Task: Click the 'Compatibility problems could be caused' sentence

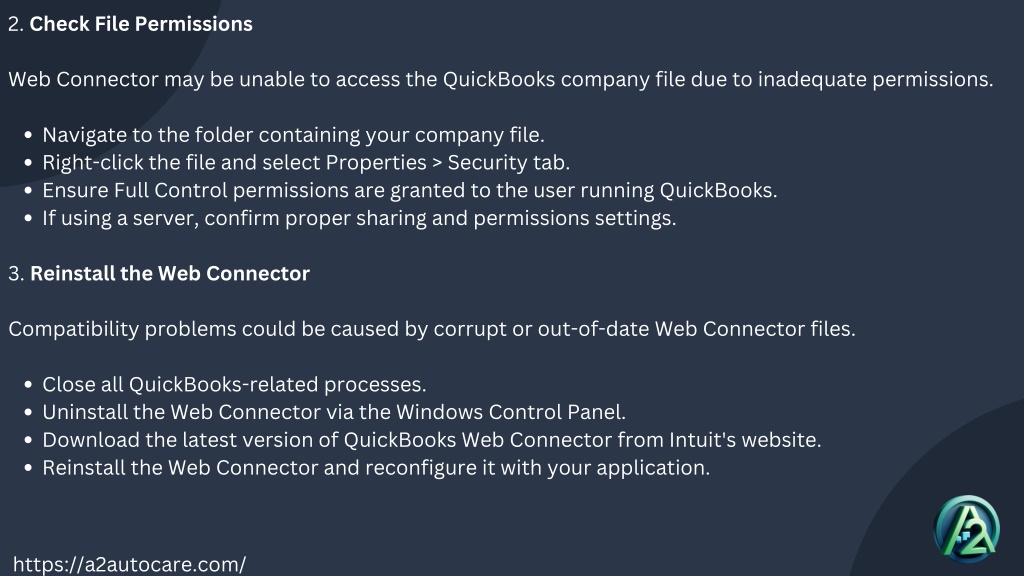Action: (x=432, y=329)
